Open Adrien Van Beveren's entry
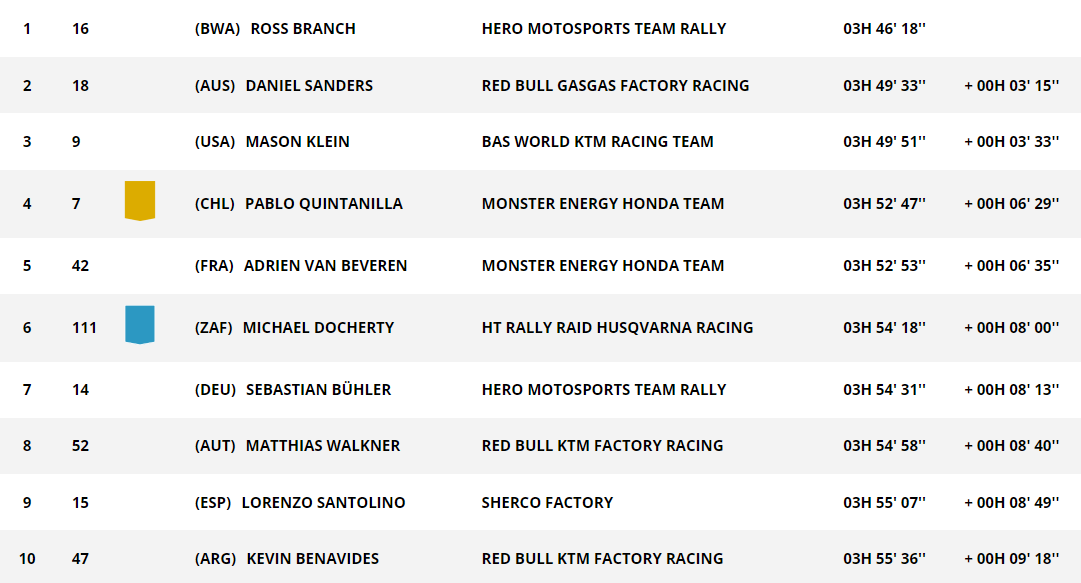The width and height of the screenshot is (1081, 583). 325,265
